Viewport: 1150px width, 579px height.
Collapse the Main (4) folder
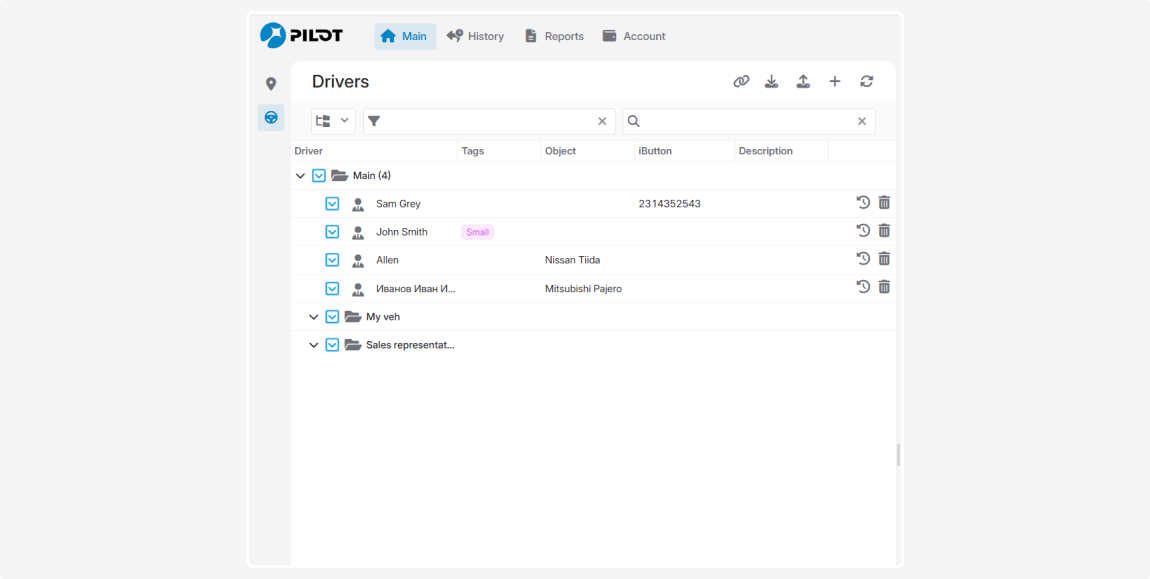click(300, 176)
